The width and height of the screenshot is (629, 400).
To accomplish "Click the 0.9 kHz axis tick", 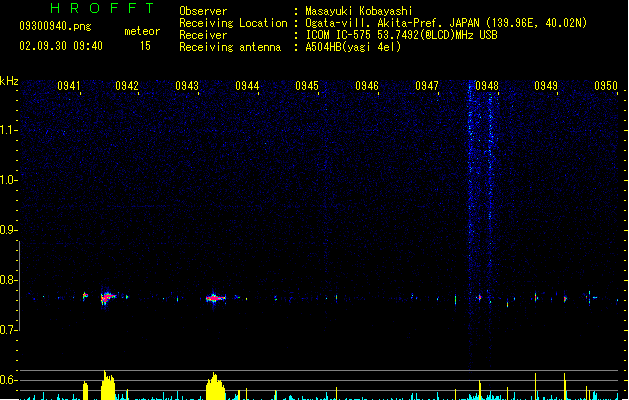I will coord(8,230).
